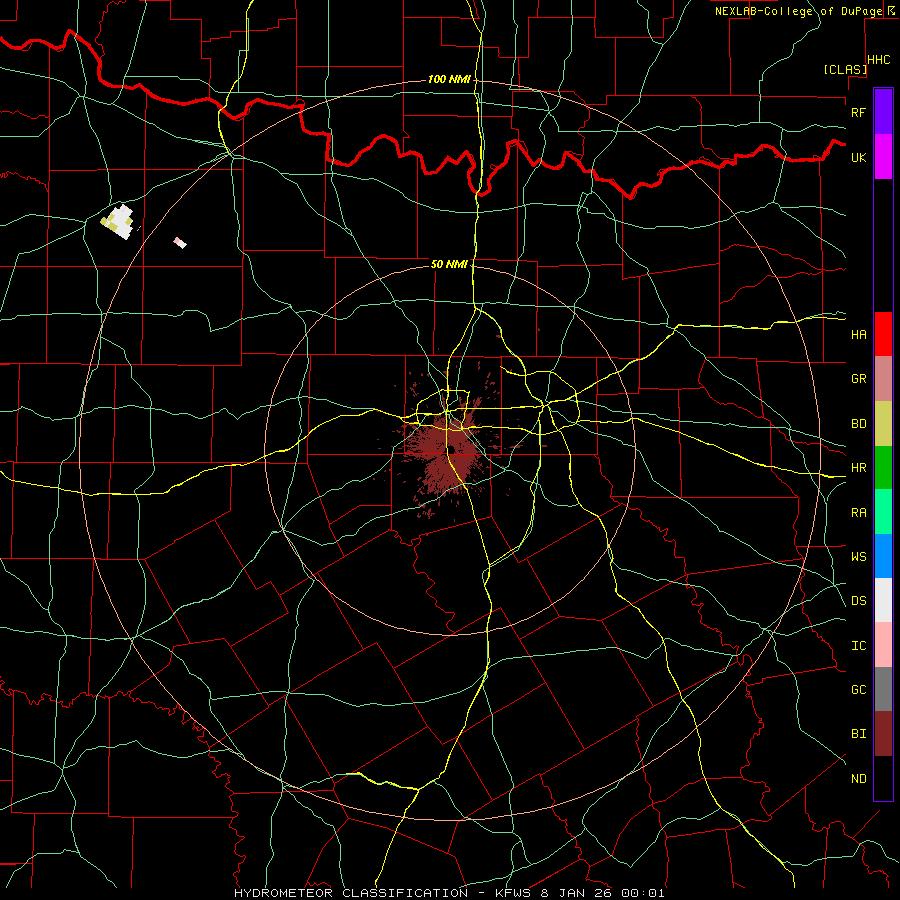Click the BD legend label
Image resolution: width=900 pixels, height=900 pixels.
point(858,424)
